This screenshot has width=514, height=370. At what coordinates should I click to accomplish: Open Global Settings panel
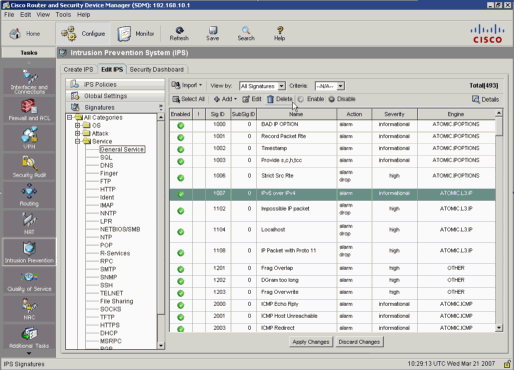115,96
